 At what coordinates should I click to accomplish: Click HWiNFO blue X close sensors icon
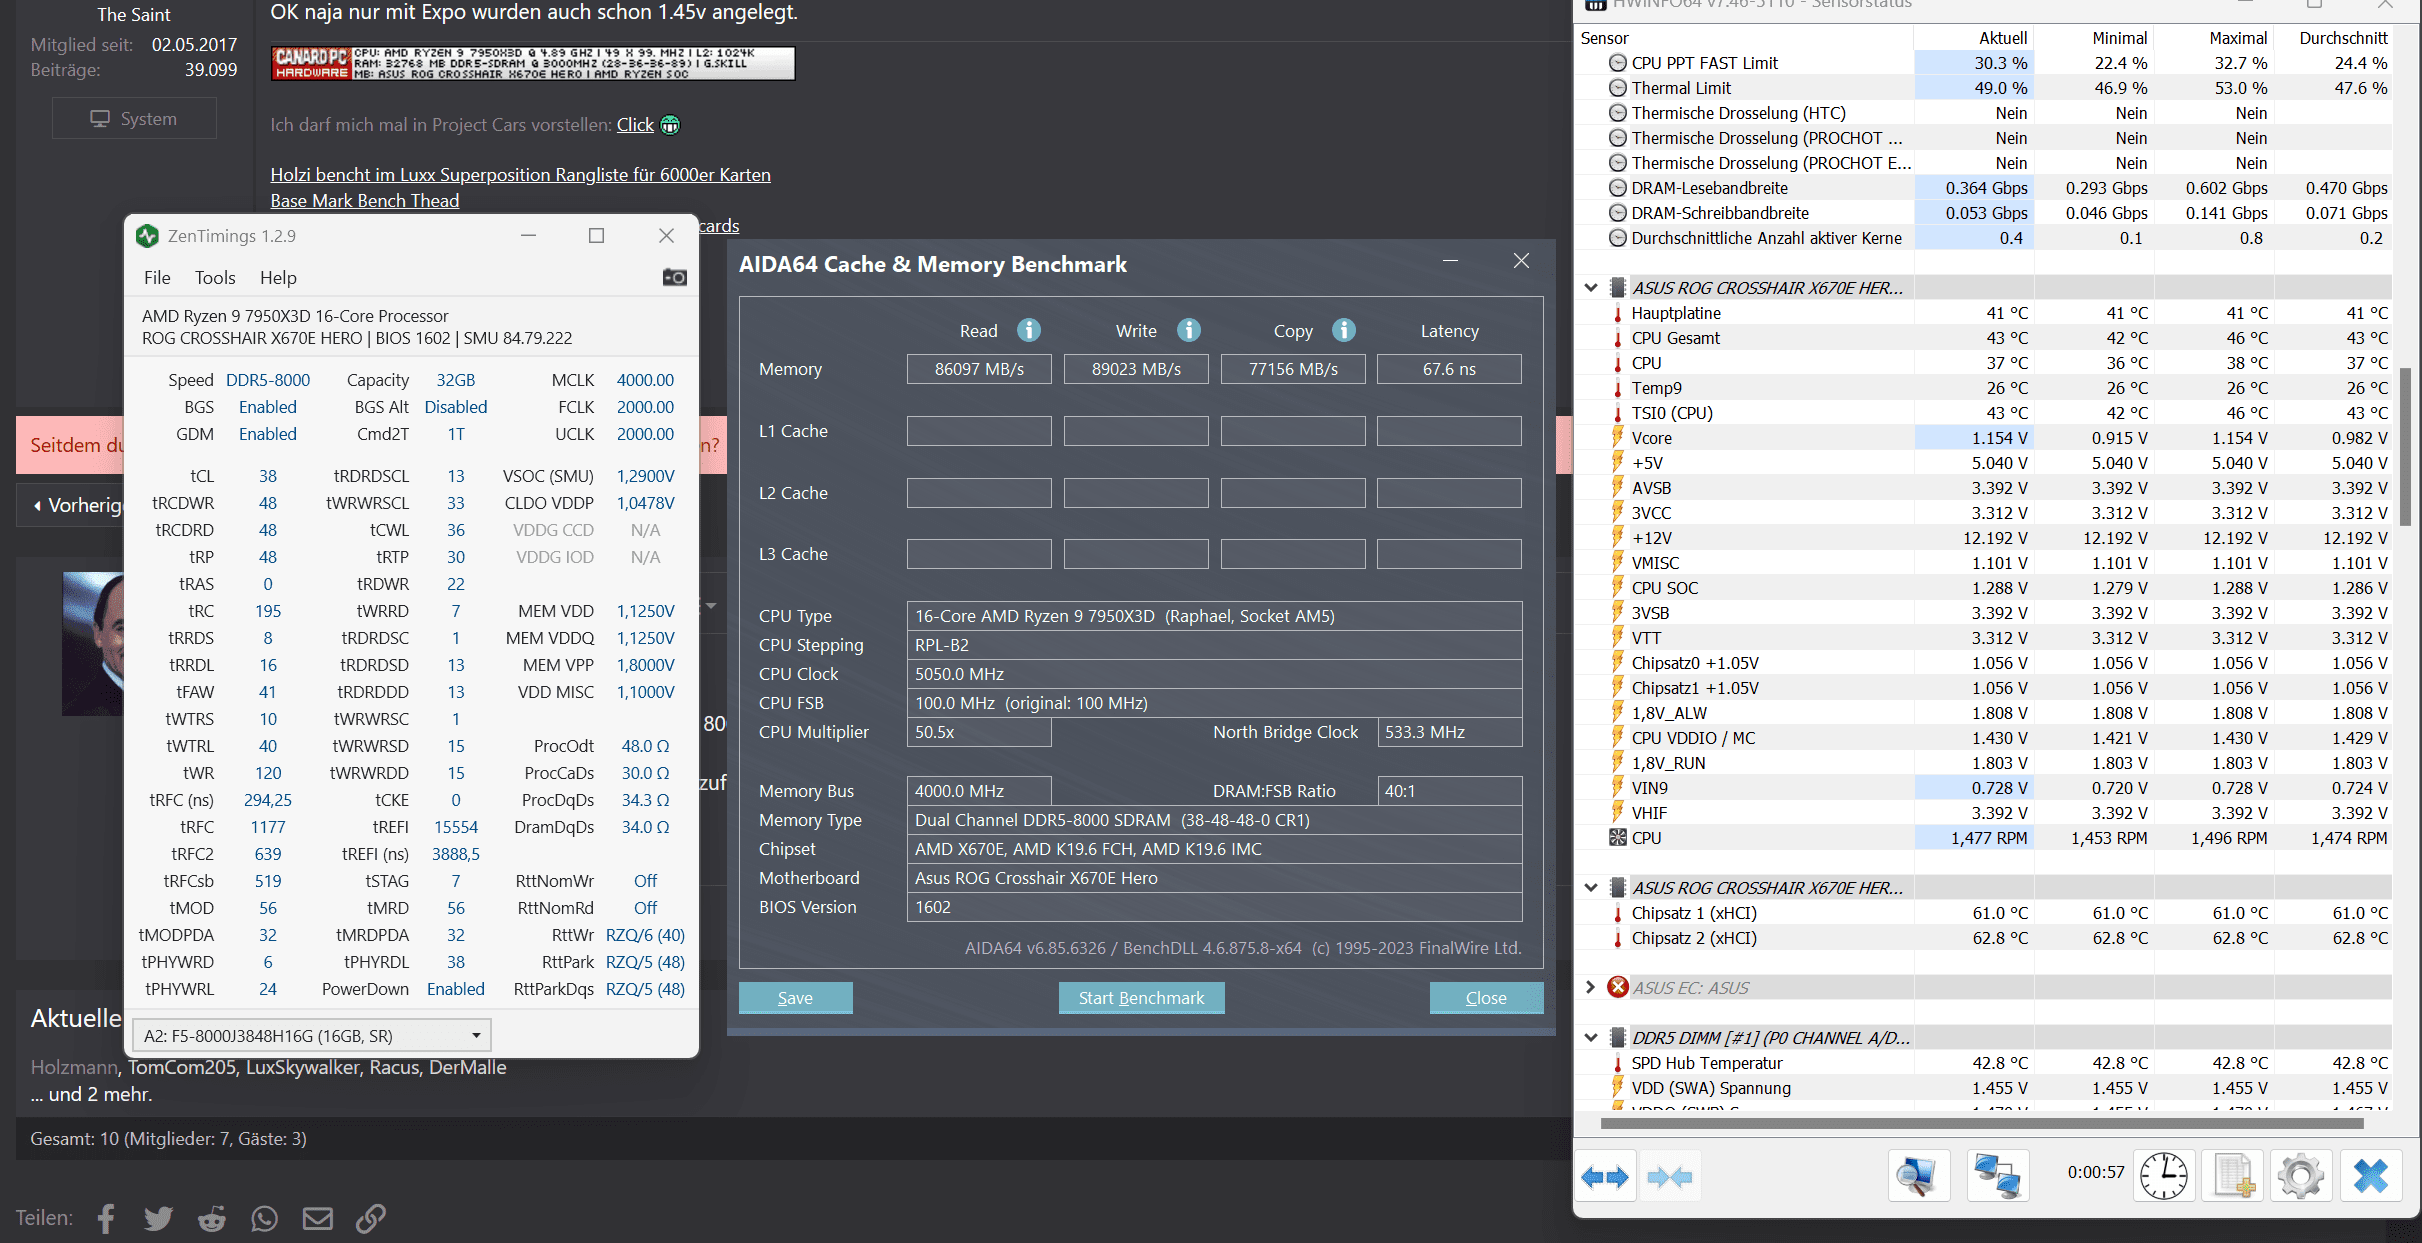coord(2370,1175)
